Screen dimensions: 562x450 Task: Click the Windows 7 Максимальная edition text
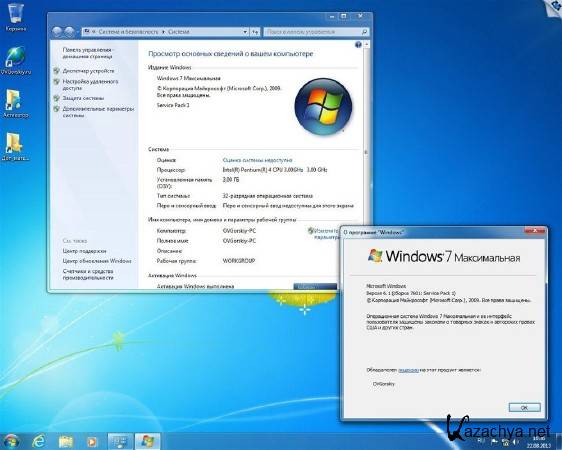coord(189,78)
